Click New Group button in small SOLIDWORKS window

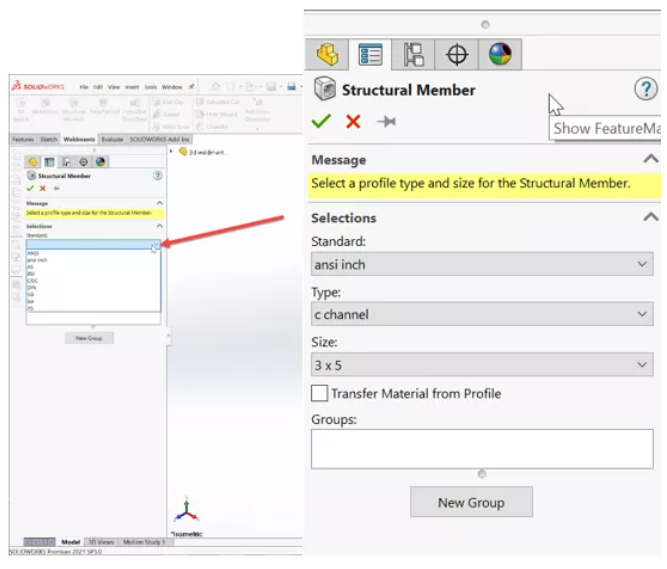tap(89, 338)
